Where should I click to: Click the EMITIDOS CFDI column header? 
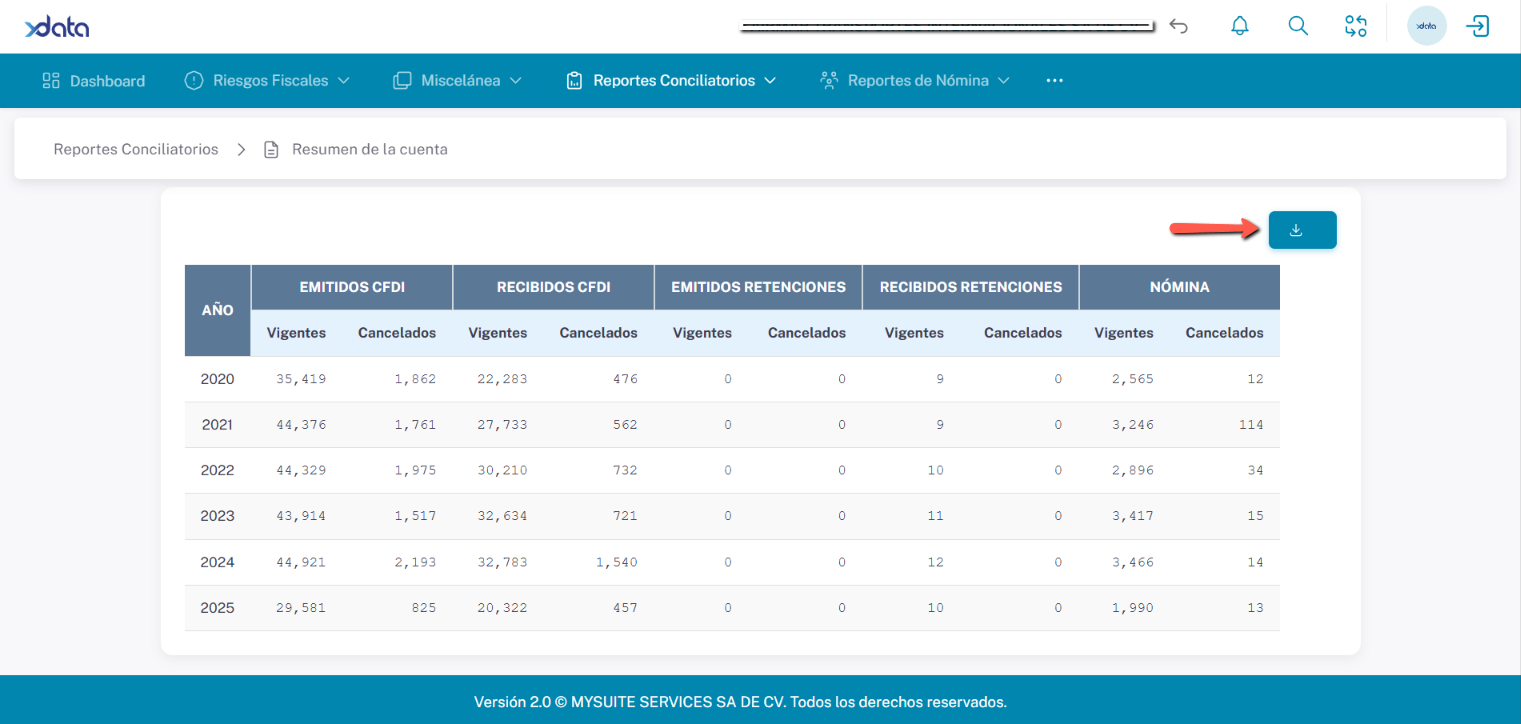pos(351,287)
